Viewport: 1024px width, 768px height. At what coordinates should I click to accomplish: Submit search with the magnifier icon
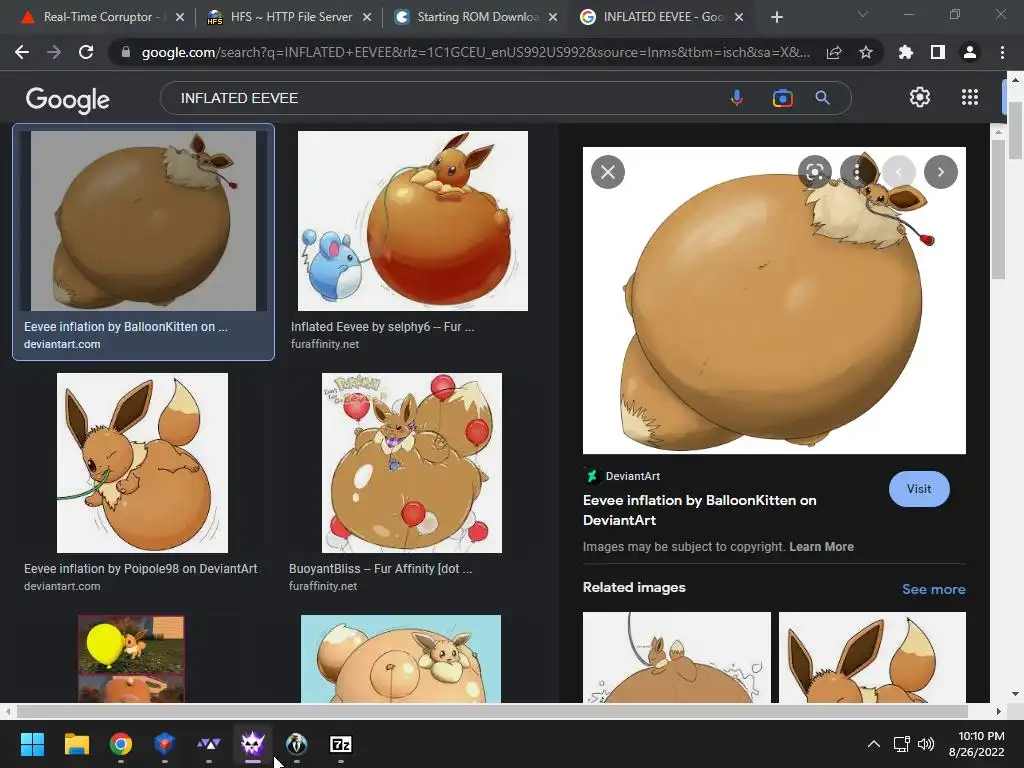822,98
